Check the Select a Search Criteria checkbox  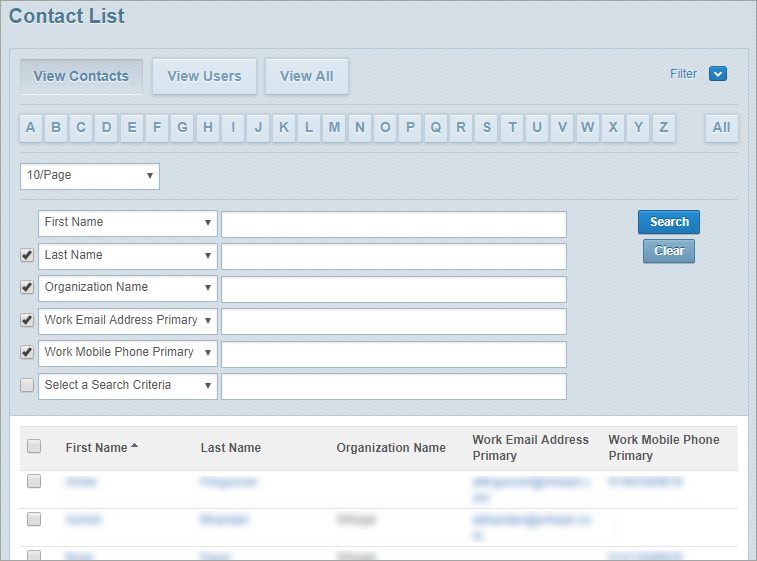(x=27, y=385)
